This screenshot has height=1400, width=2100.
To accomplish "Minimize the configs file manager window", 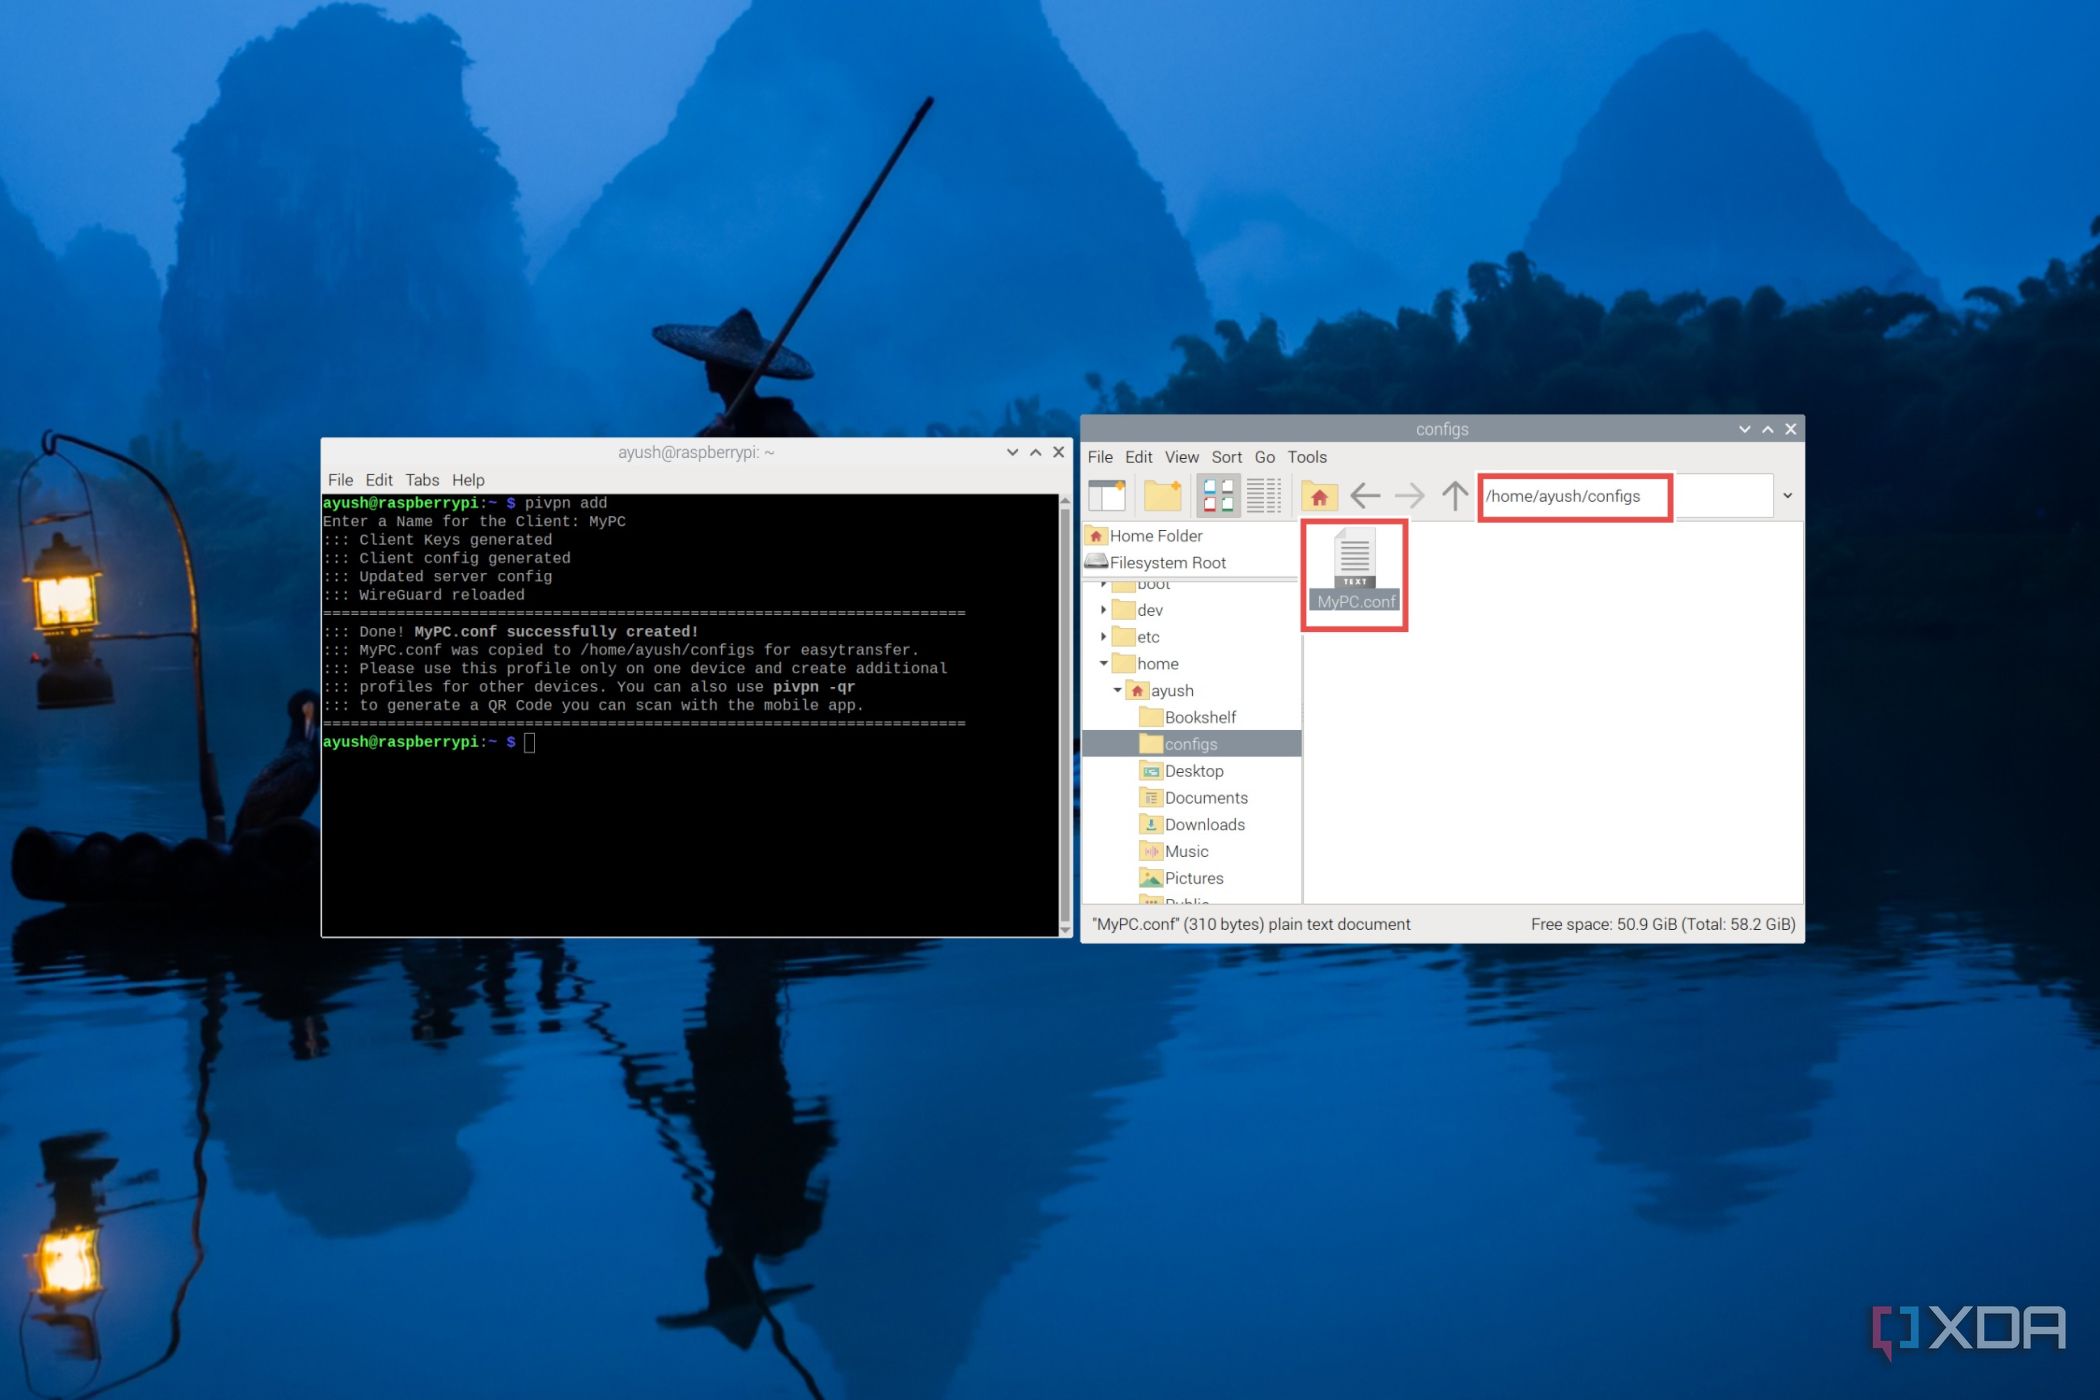I will click(x=1744, y=429).
